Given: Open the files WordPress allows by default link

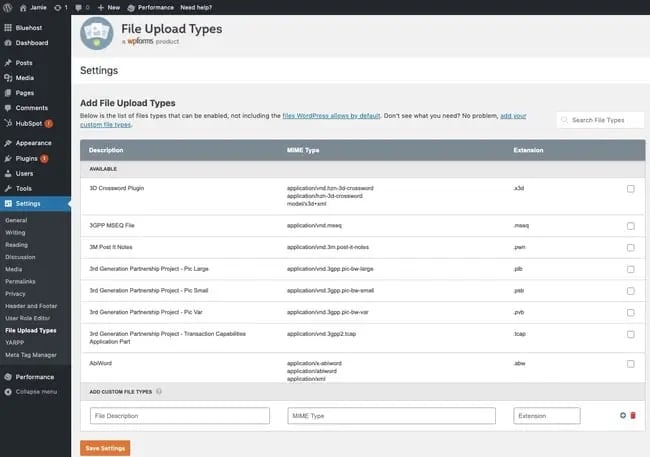Looking at the screenshot, I should point(331,116).
